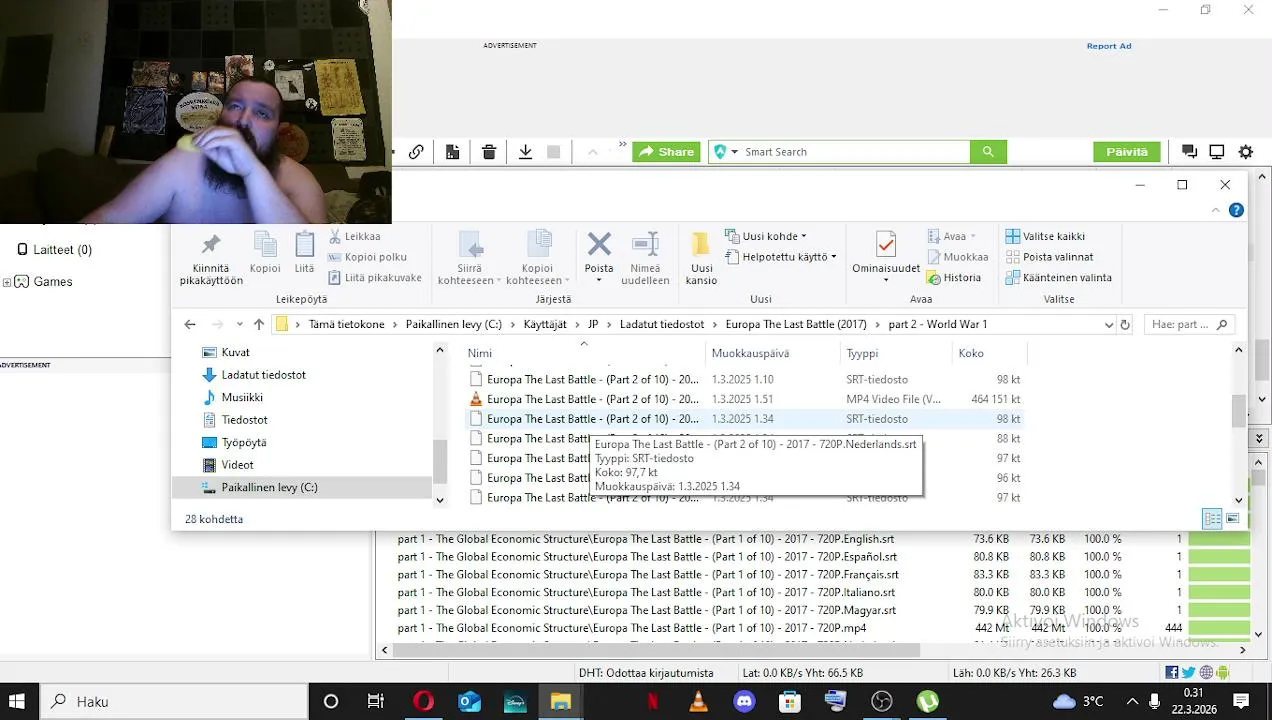The height and width of the screenshot is (720, 1272).
Task: Refresh the Explorer address bar
Action: pos(1125,325)
